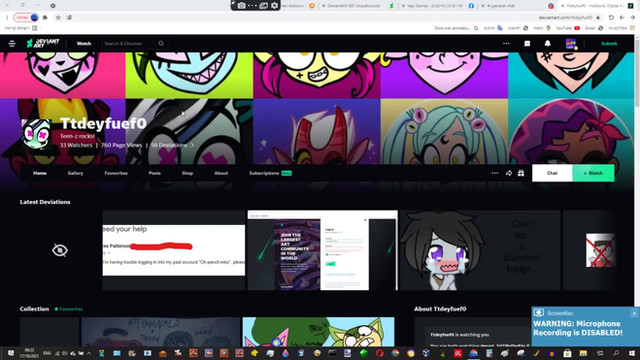
Task: Open the crying chibi deviation thumbnail
Action: [x=480, y=250]
